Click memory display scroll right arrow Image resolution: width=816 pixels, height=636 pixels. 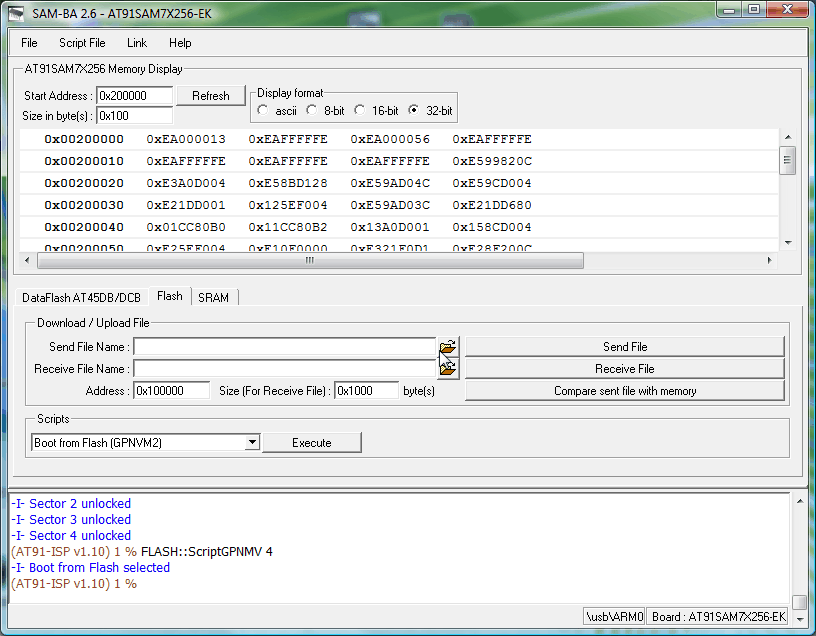pos(770,260)
